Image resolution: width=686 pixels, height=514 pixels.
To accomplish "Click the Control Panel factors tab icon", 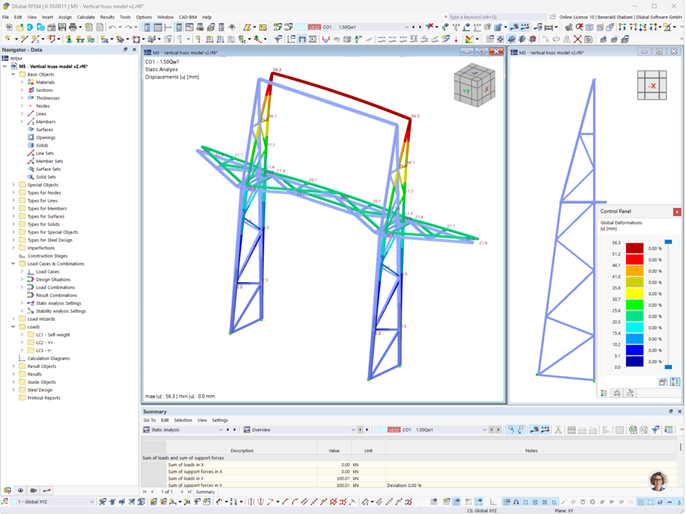I will (617, 393).
